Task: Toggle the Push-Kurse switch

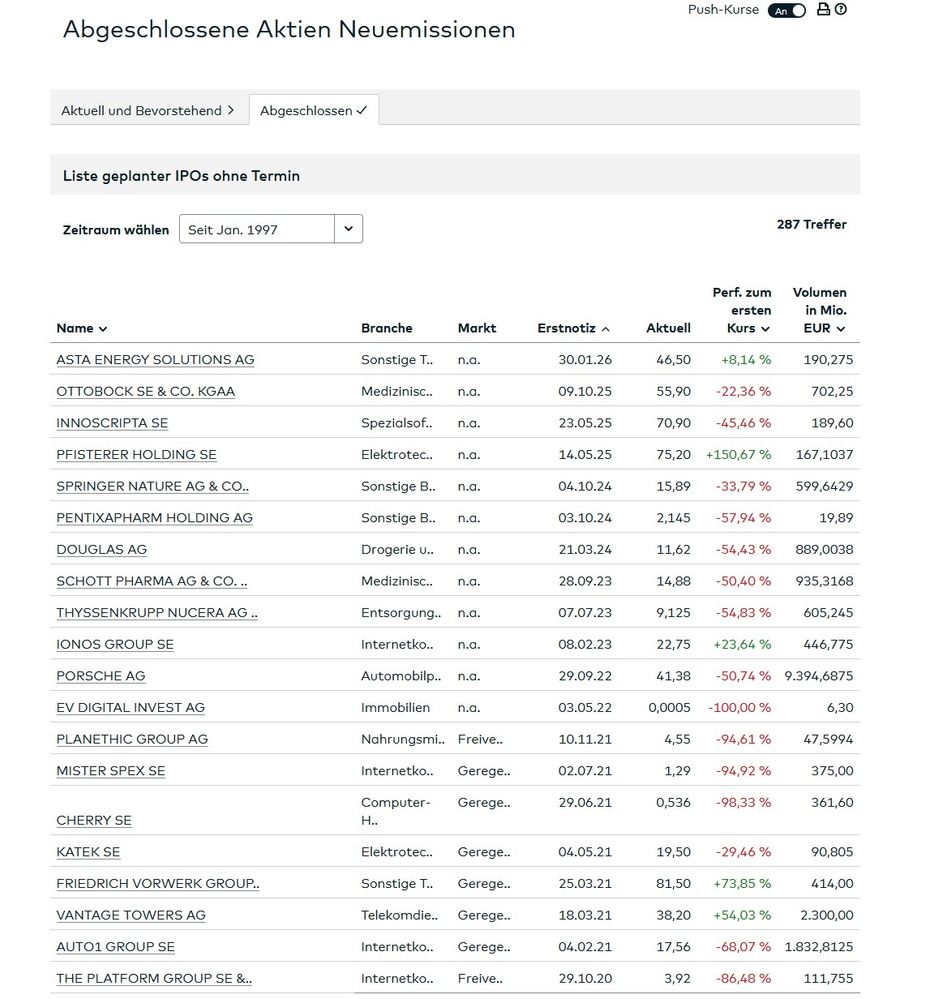Action: [x=786, y=10]
